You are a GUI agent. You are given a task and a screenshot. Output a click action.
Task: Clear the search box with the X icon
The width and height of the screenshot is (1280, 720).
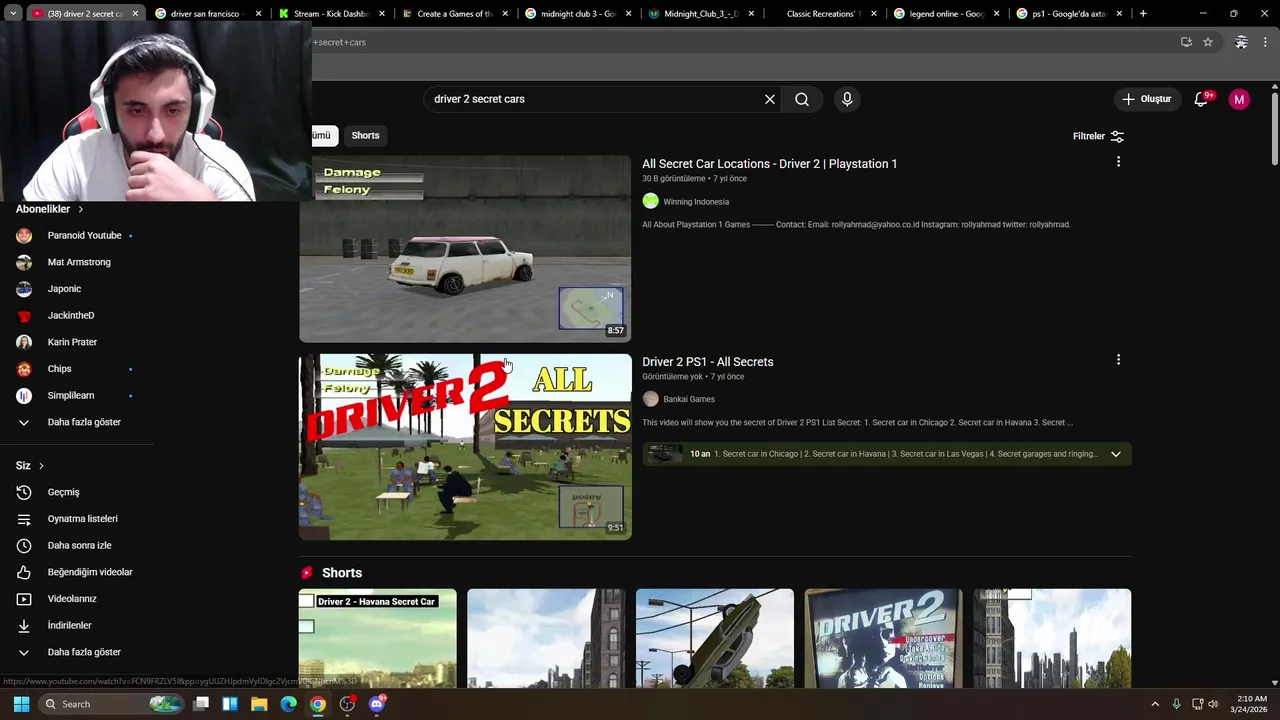coord(770,99)
